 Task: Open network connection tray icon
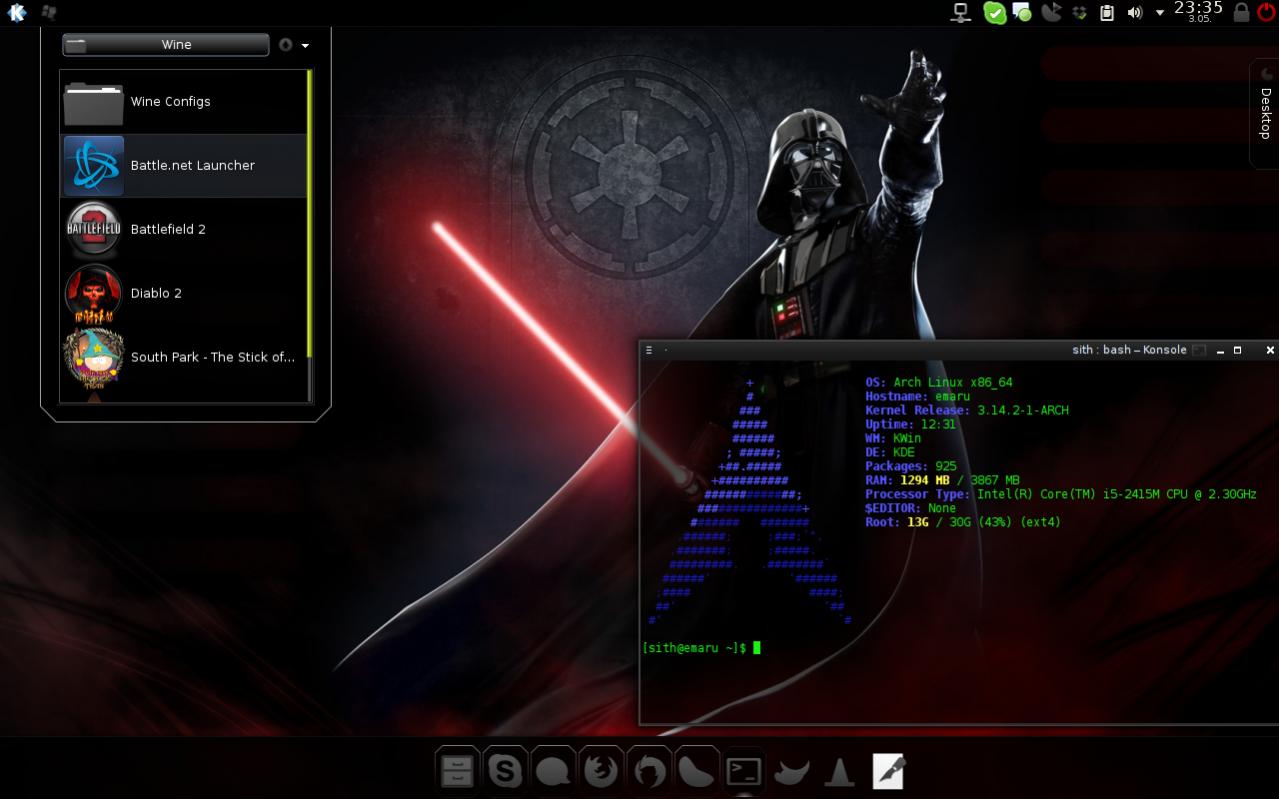tap(961, 13)
